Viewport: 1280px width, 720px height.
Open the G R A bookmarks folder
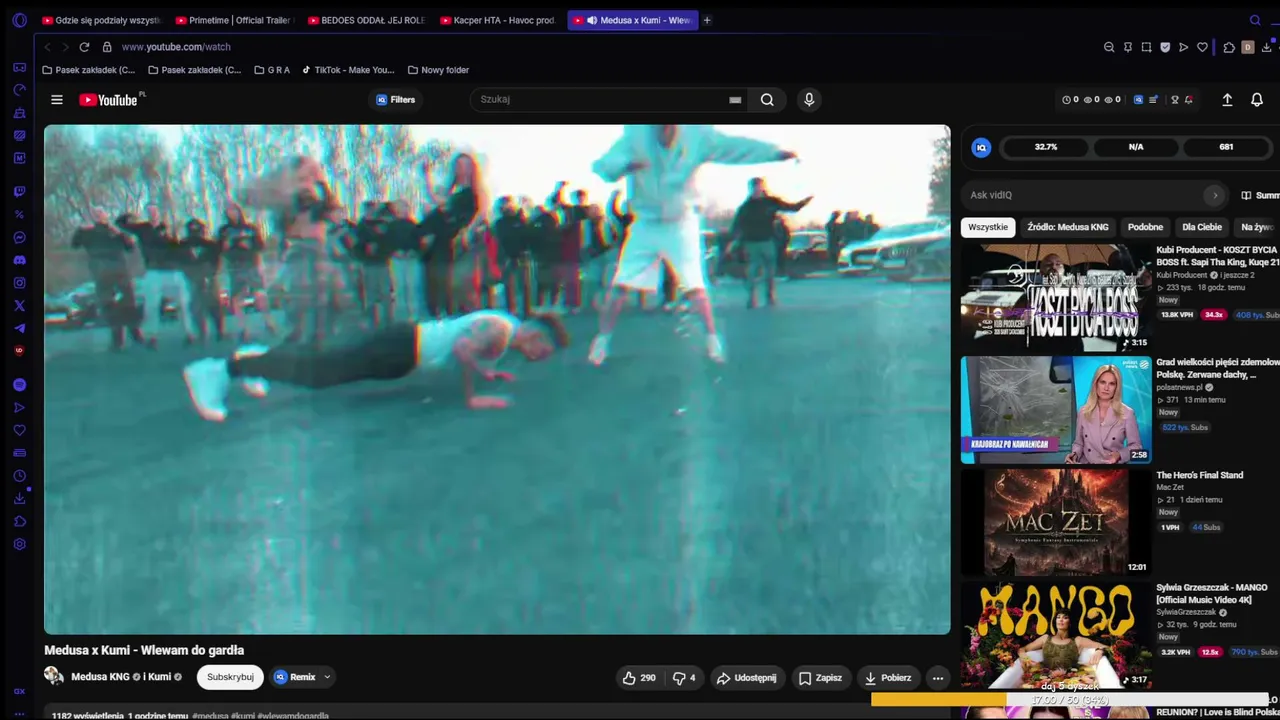272,70
